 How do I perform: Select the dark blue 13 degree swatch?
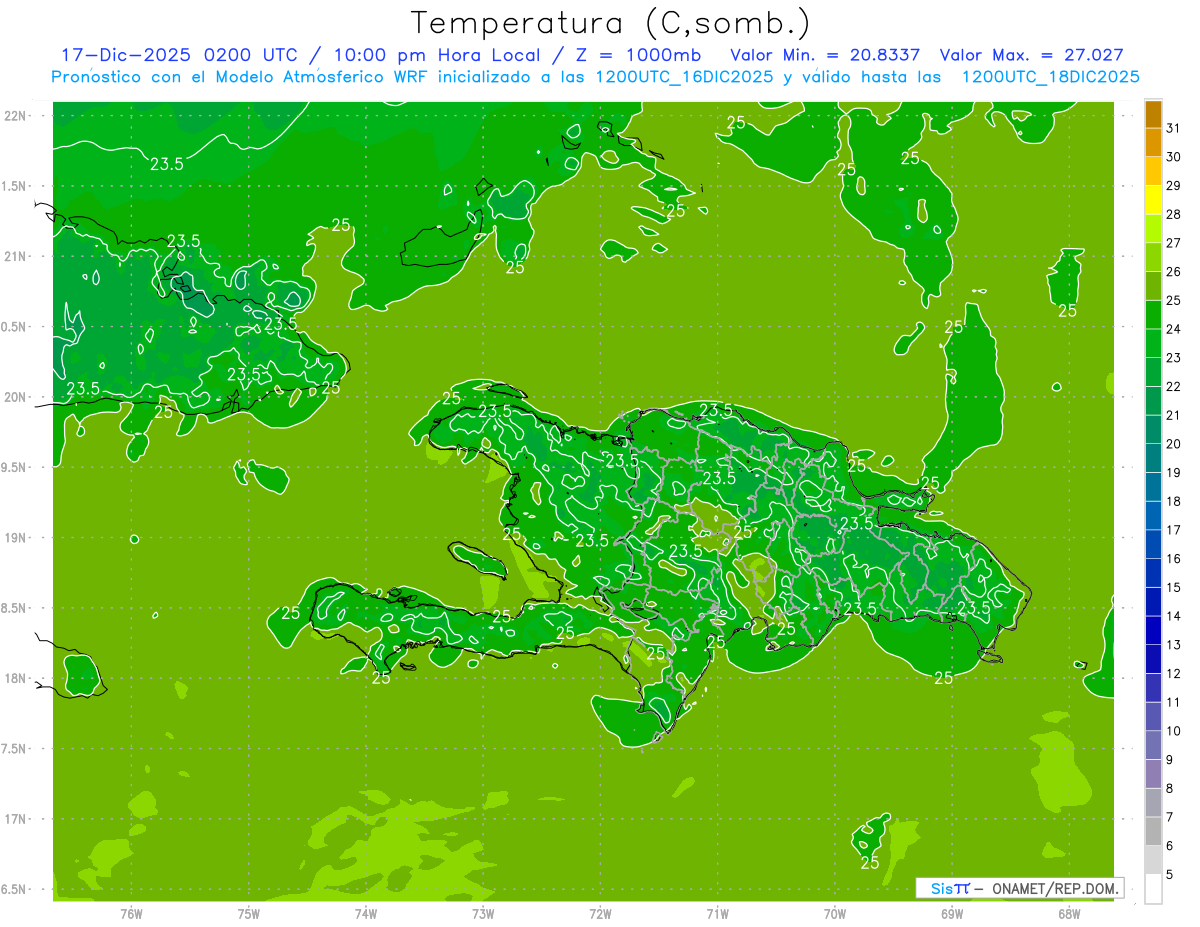(x=1153, y=631)
